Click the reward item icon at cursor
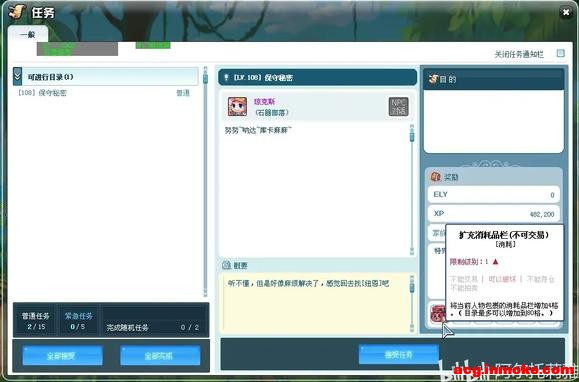 pos(438,314)
